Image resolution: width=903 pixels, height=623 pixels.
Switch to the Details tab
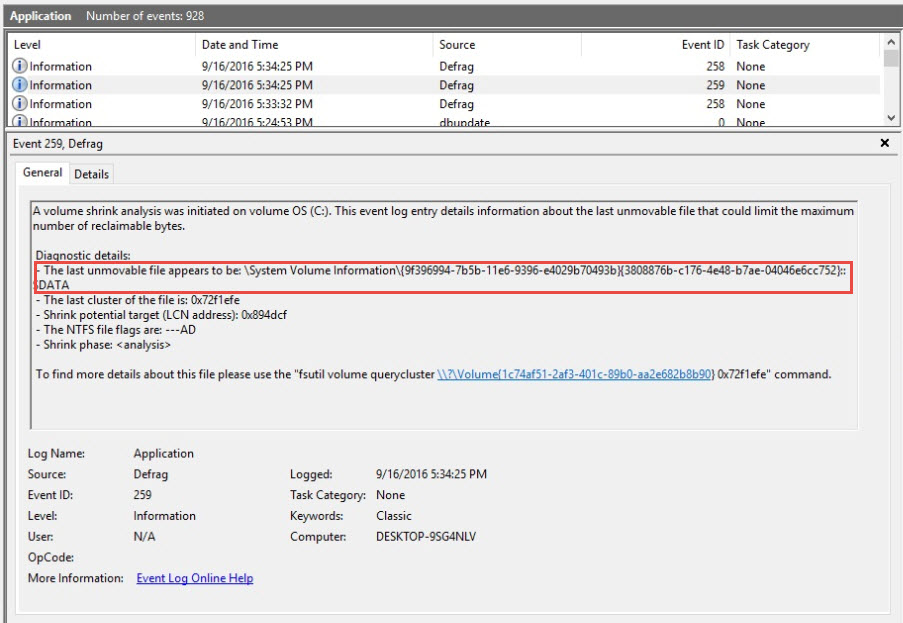point(91,174)
